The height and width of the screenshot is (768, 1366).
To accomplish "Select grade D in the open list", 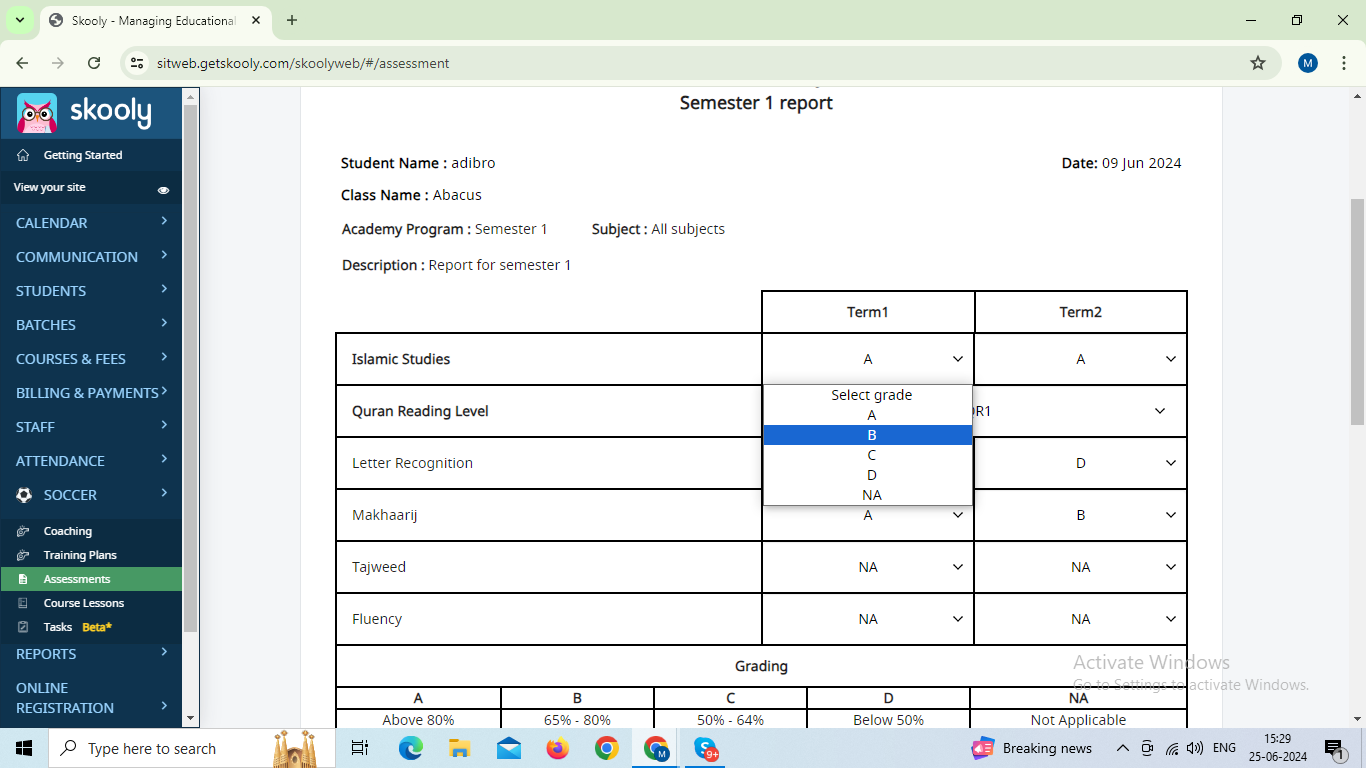I will click(868, 475).
